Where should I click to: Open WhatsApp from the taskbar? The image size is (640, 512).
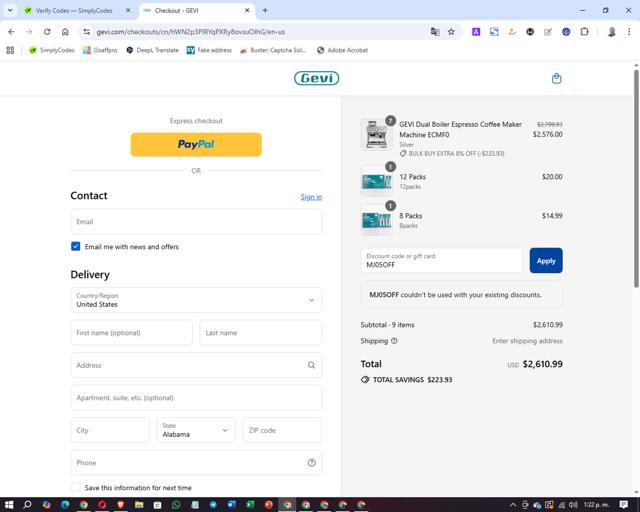[176, 505]
